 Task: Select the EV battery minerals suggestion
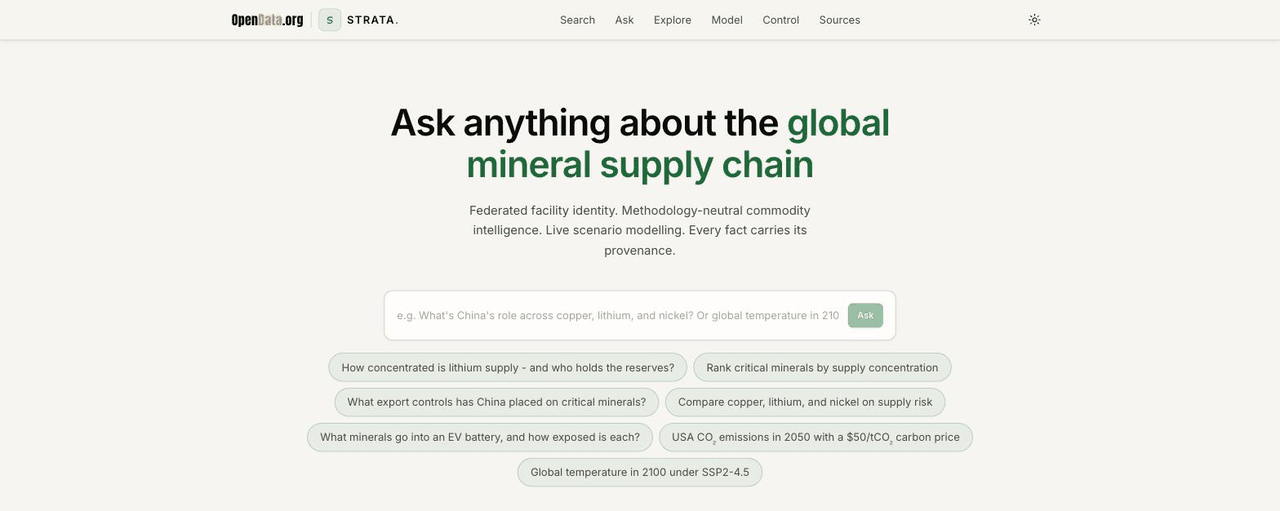480,437
